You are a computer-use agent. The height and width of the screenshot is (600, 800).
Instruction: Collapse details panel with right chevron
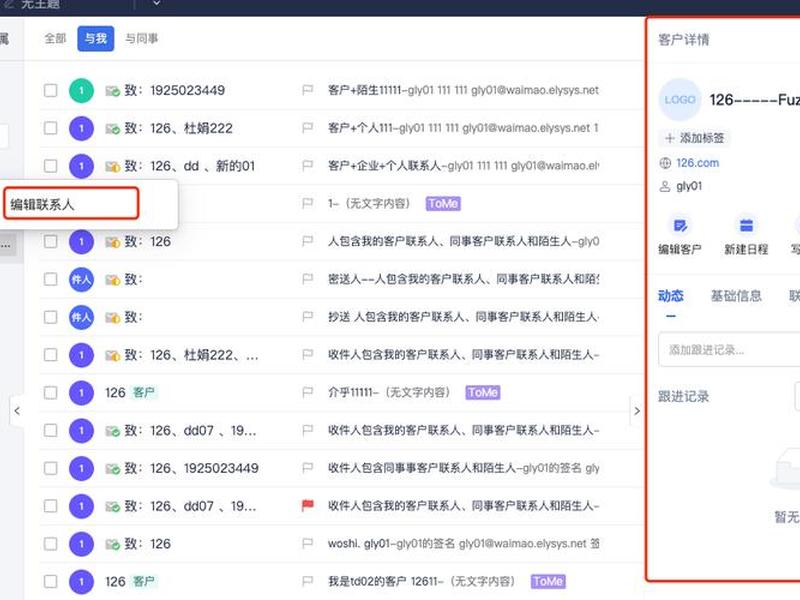(x=637, y=411)
